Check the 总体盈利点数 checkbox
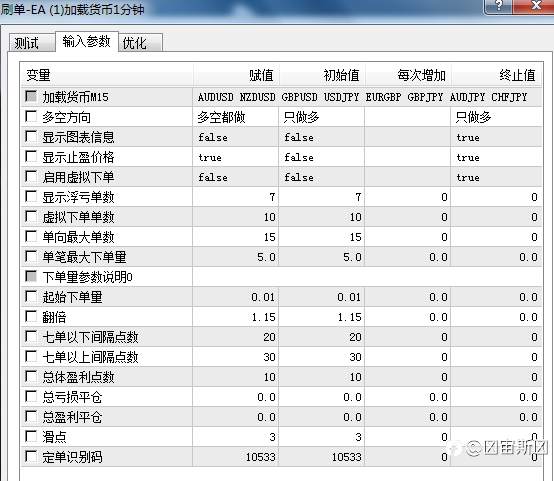The height and width of the screenshot is (481, 554). [x=31, y=377]
